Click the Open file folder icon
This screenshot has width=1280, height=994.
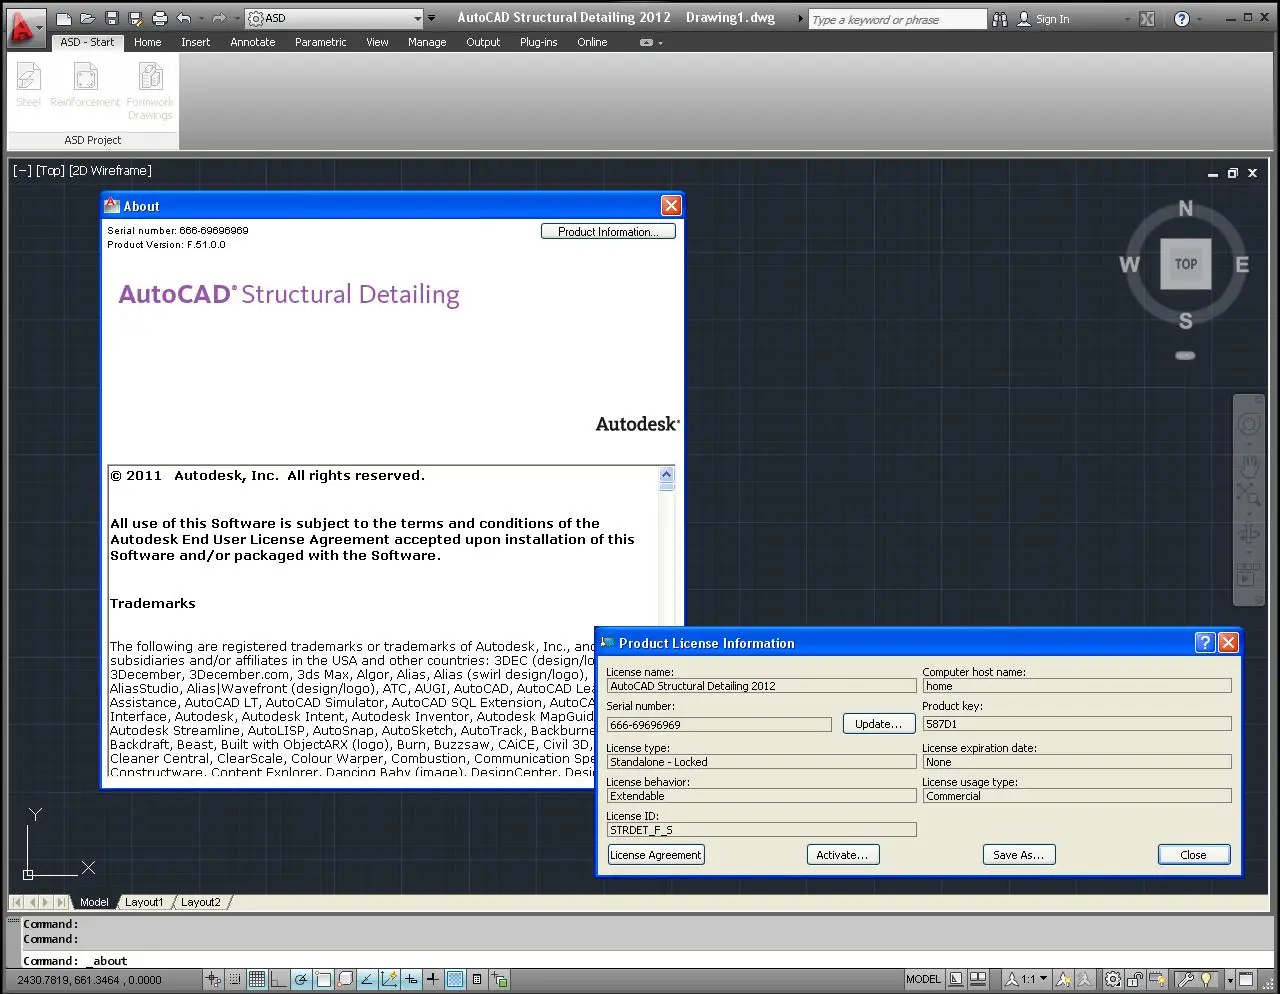88,19
